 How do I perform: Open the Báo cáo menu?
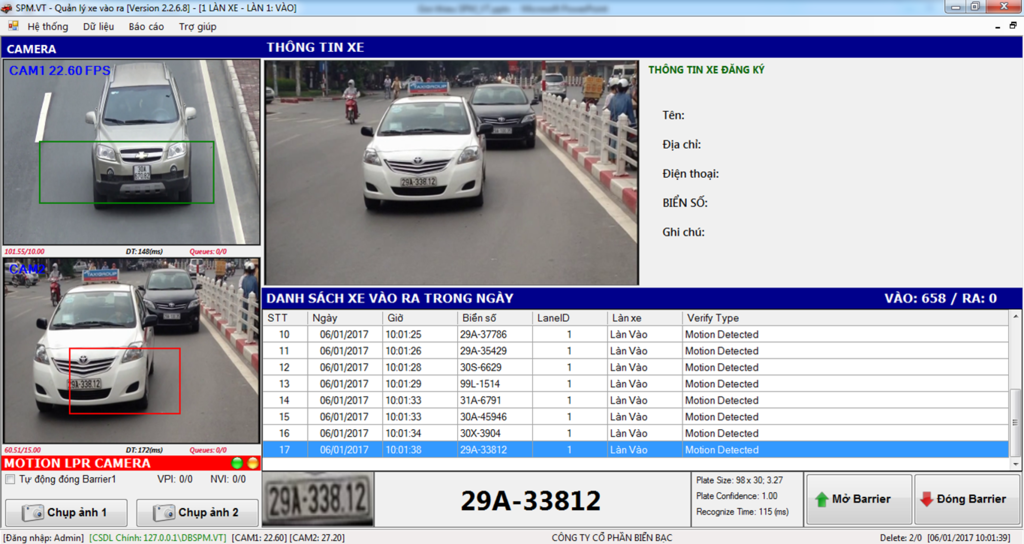click(146, 26)
